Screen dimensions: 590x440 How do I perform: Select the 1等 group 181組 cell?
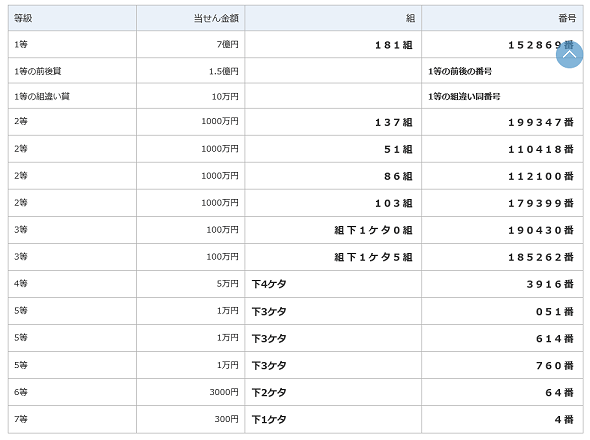tap(394, 45)
